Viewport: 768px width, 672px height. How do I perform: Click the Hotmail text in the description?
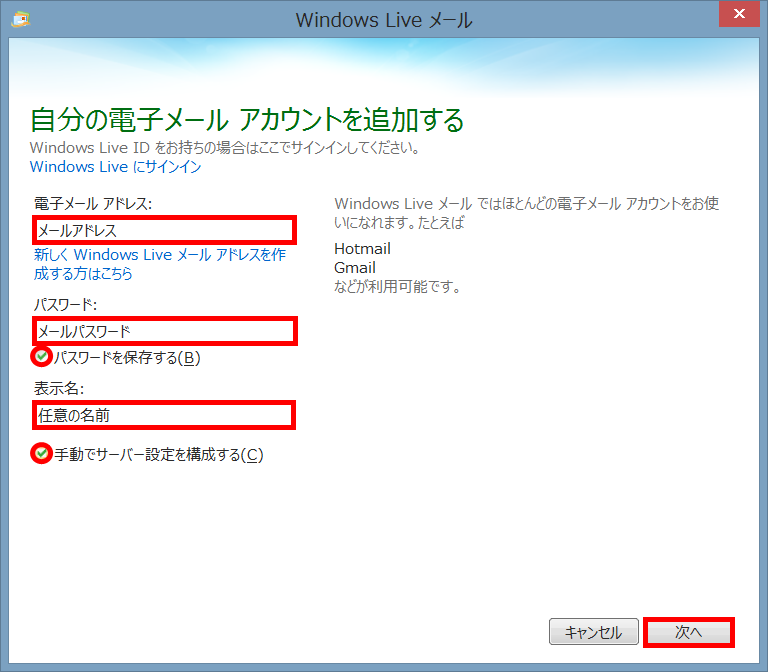(362, 249)
